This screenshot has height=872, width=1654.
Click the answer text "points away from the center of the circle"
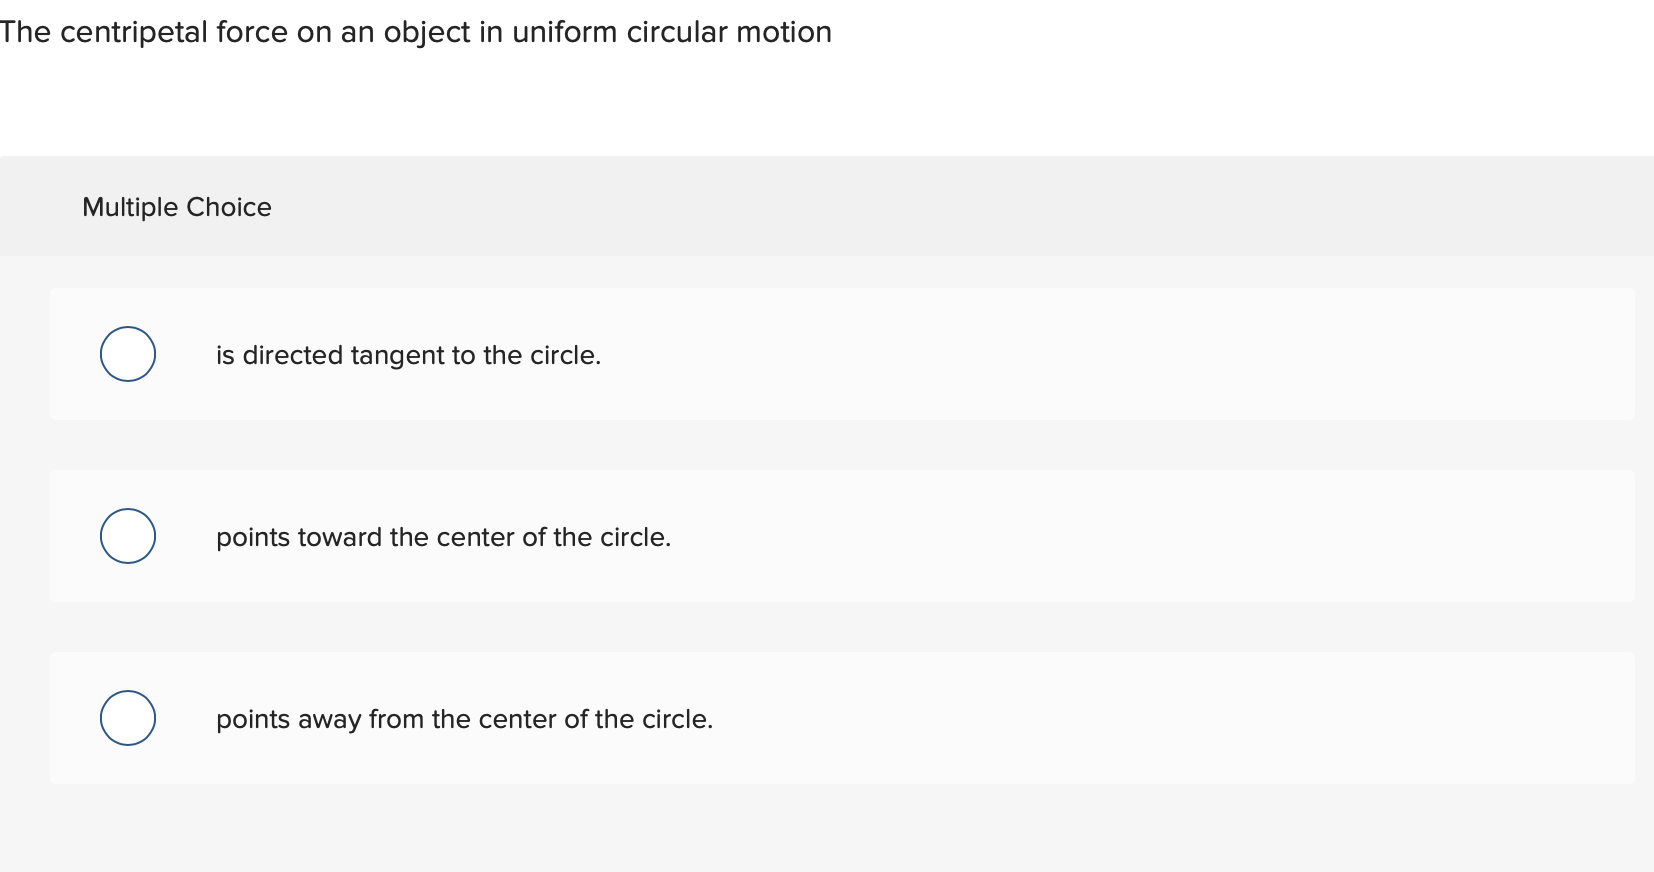click(x=464, y=719)
